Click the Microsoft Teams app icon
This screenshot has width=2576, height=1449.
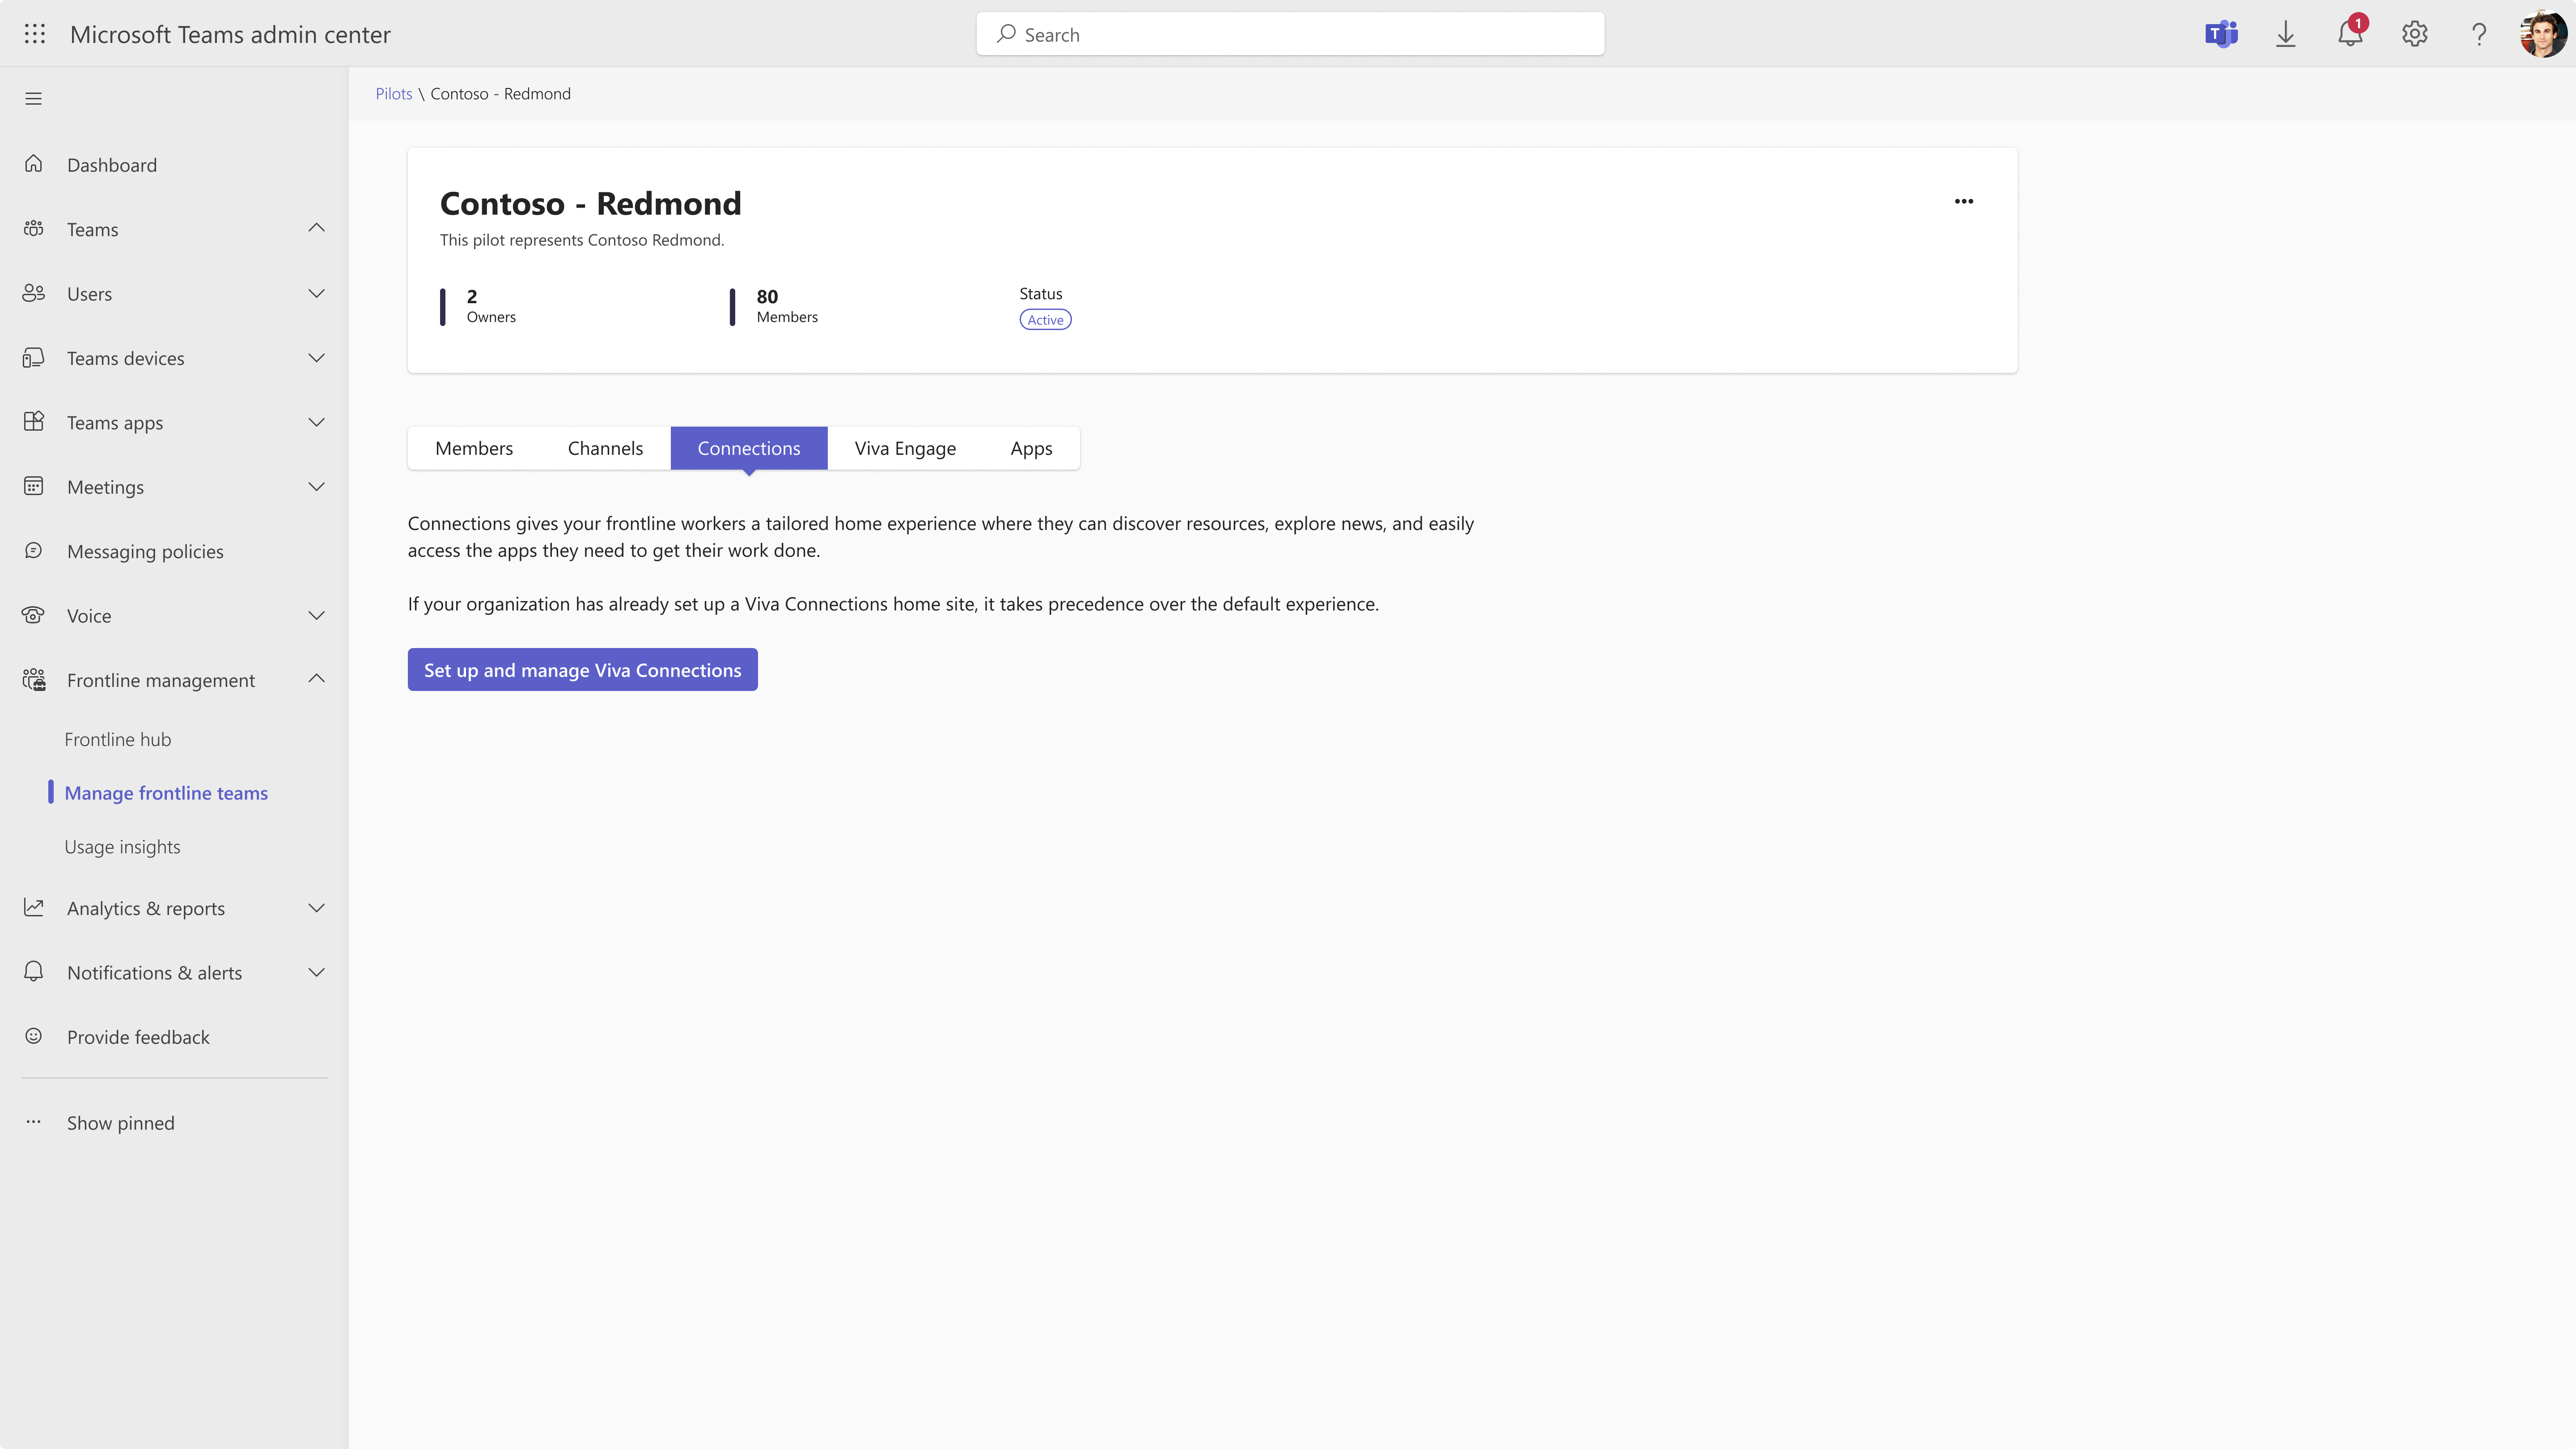2221,34
